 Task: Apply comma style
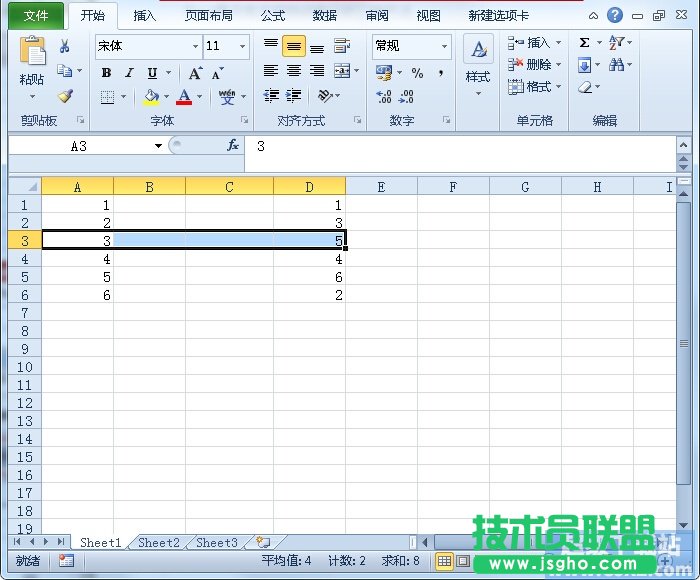(441, 73)
